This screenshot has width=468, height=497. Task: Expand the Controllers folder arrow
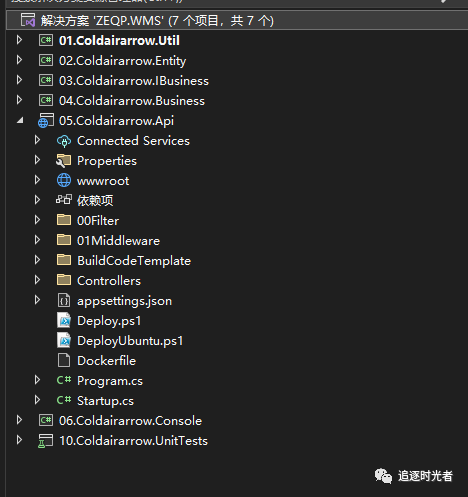coord(37,280)
